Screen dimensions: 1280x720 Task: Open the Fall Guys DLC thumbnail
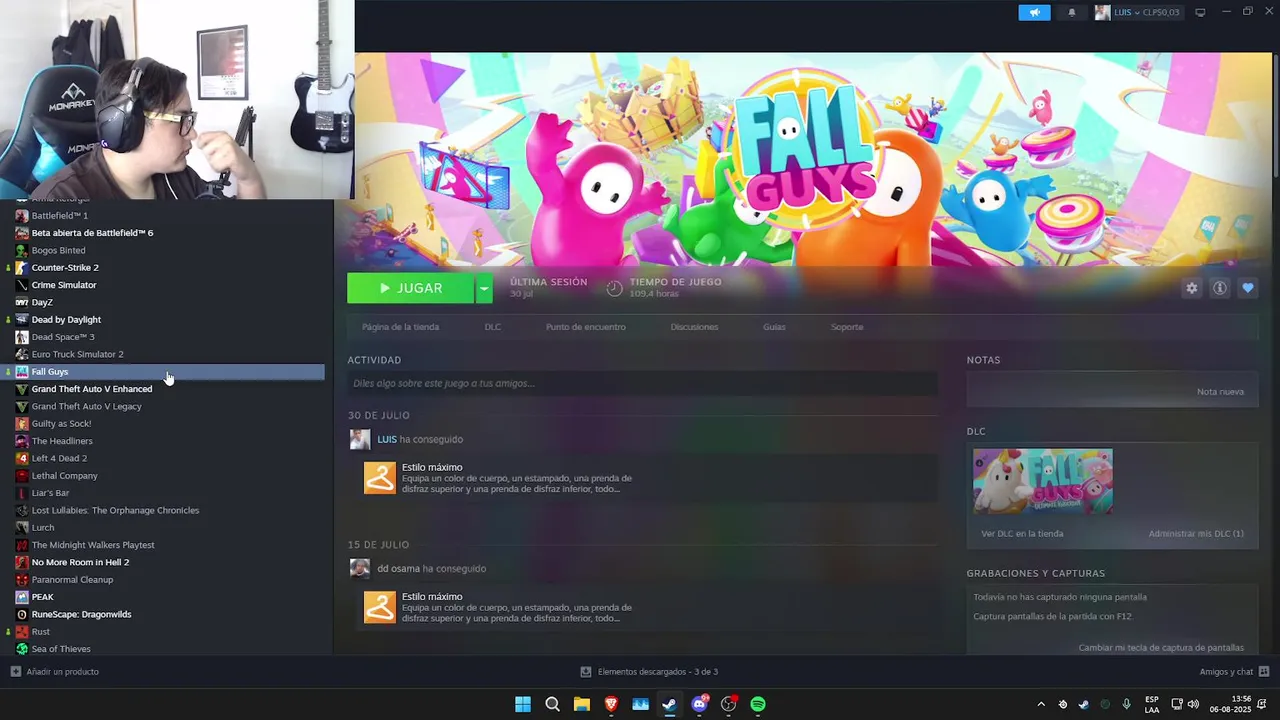(x=1042, y=481)
